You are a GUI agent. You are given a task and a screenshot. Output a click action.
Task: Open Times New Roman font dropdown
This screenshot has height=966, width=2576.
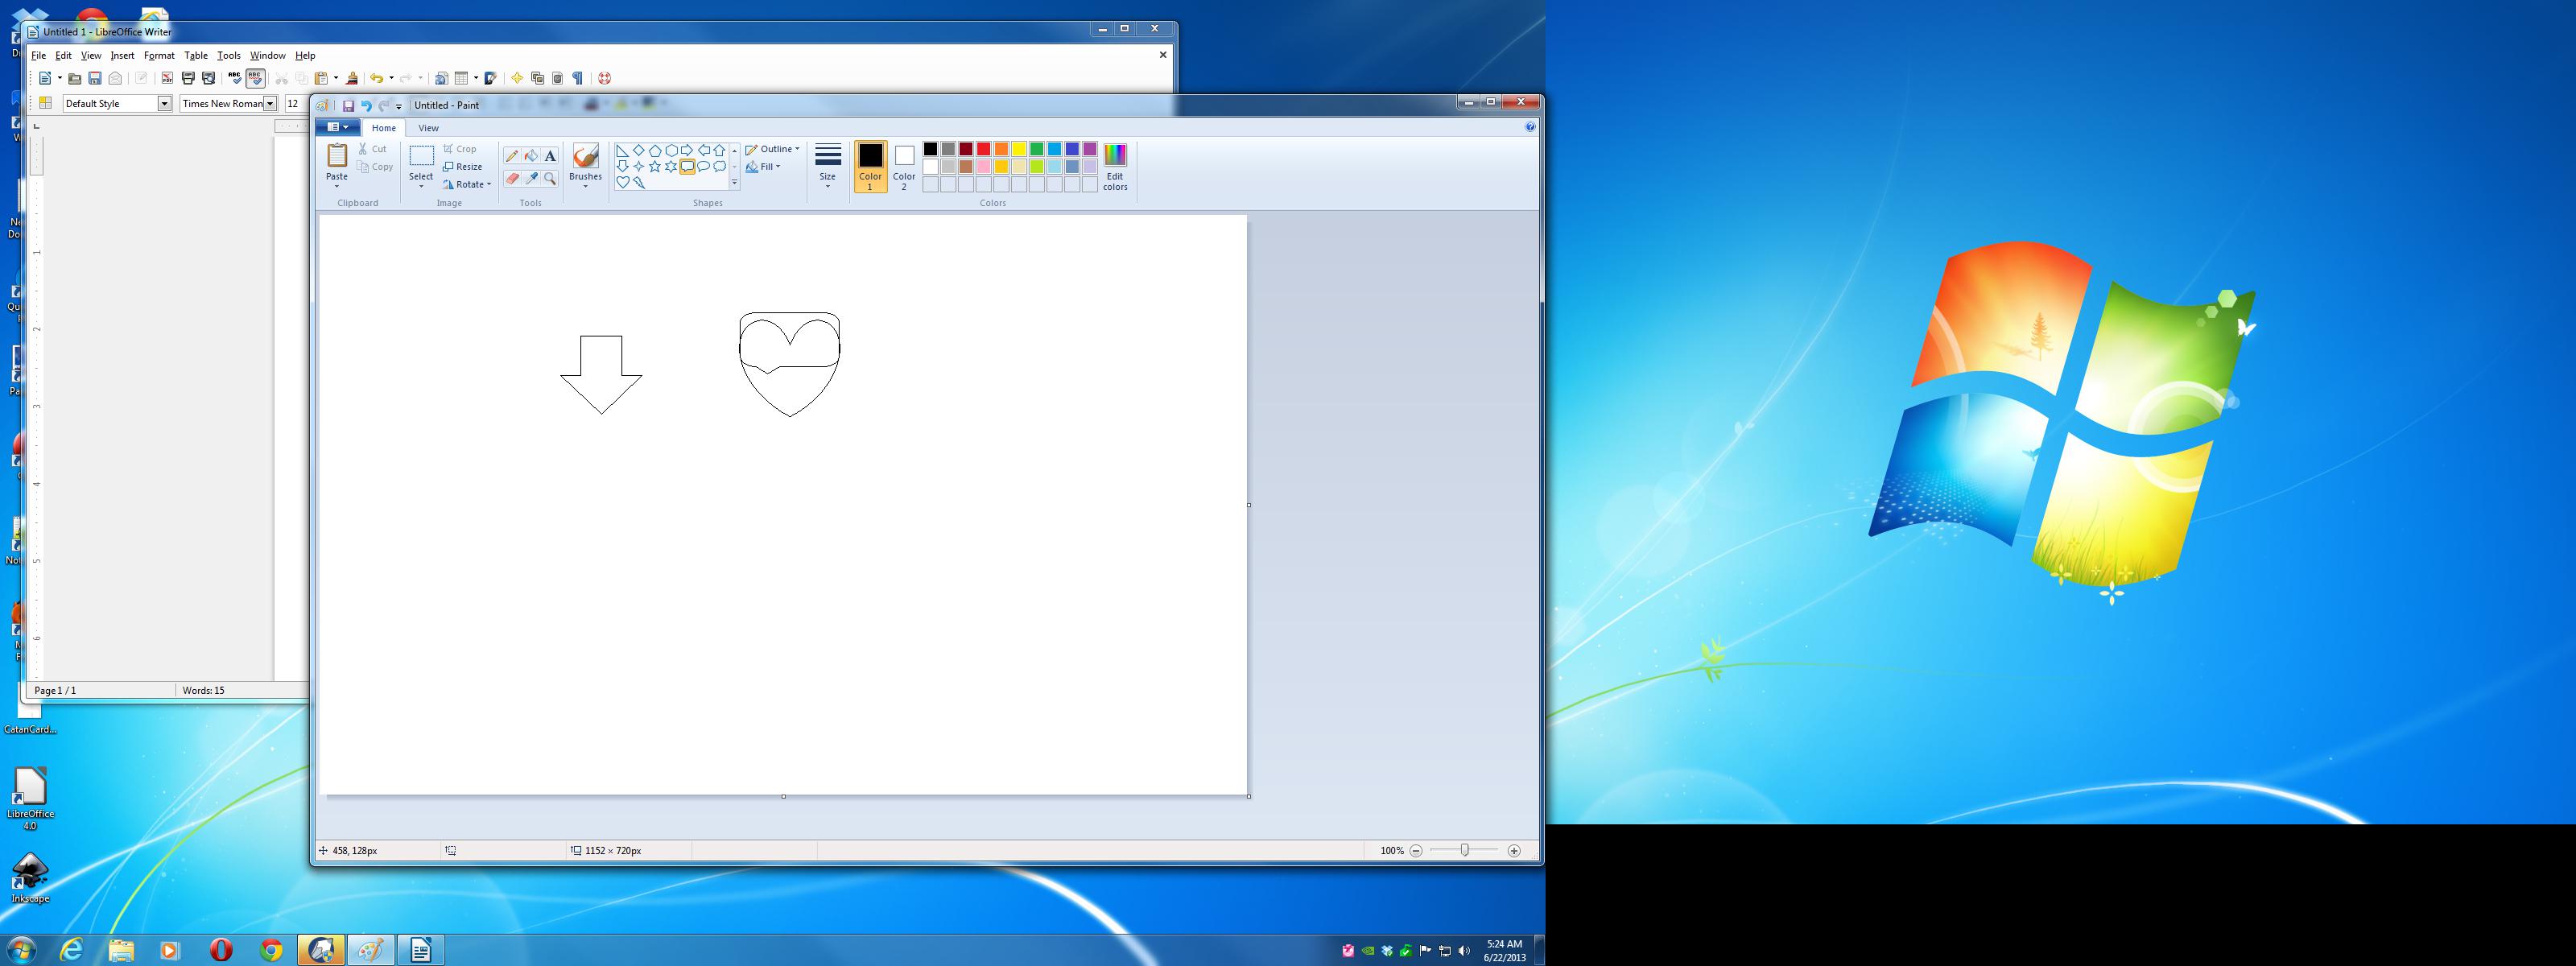point(270,103)
